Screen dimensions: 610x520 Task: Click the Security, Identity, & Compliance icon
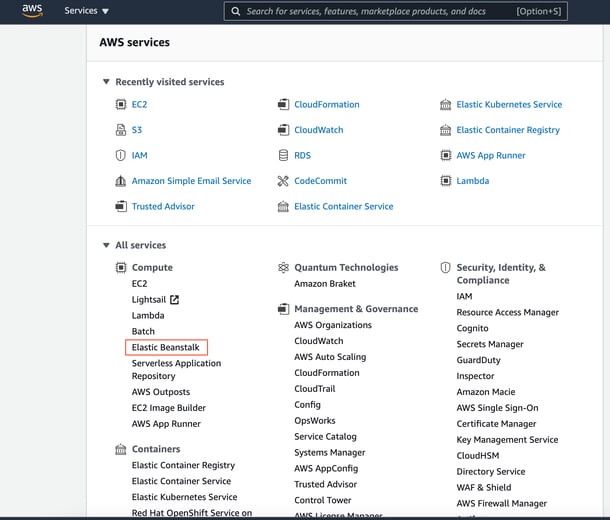coord(445,268)
